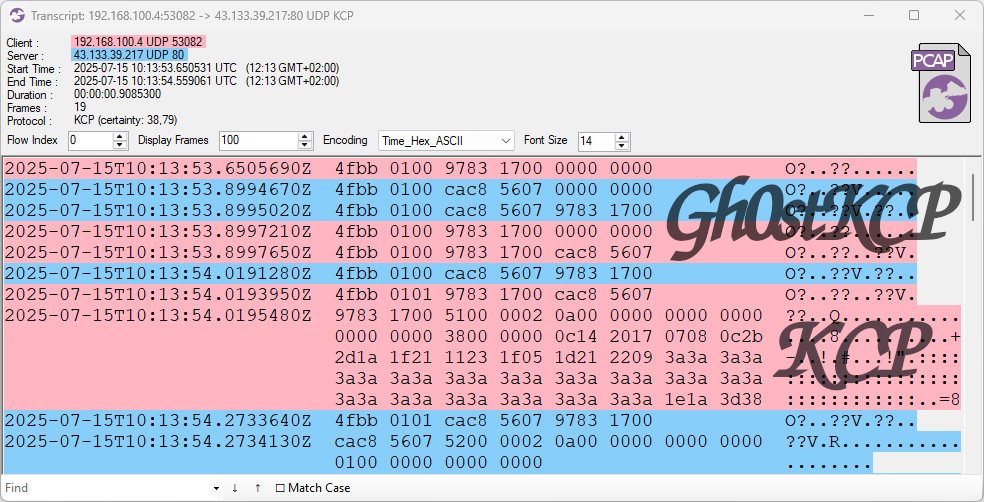Viewport: 984px width, 502px height.
Task: Open the Find history dropdown arrow
Action: click(217, 488)
